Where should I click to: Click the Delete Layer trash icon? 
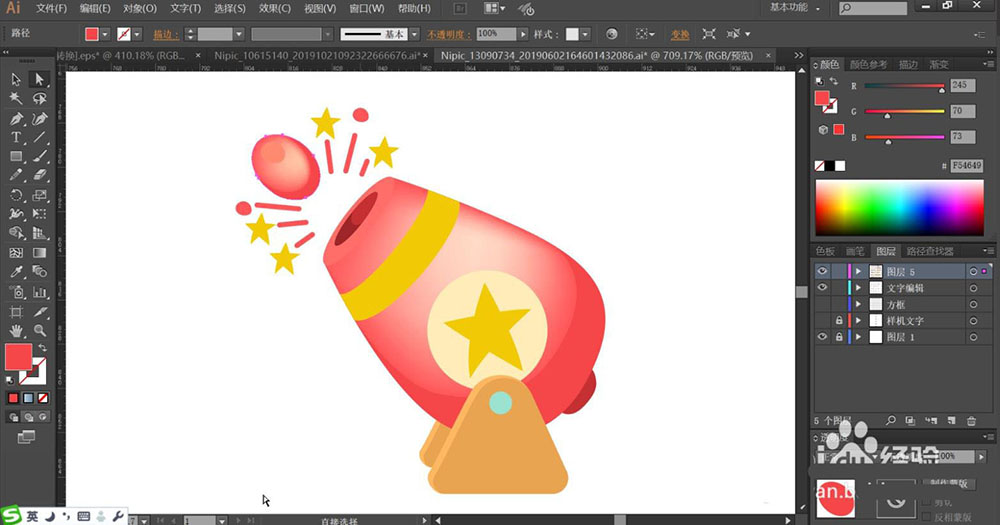[x=971, y=420]
